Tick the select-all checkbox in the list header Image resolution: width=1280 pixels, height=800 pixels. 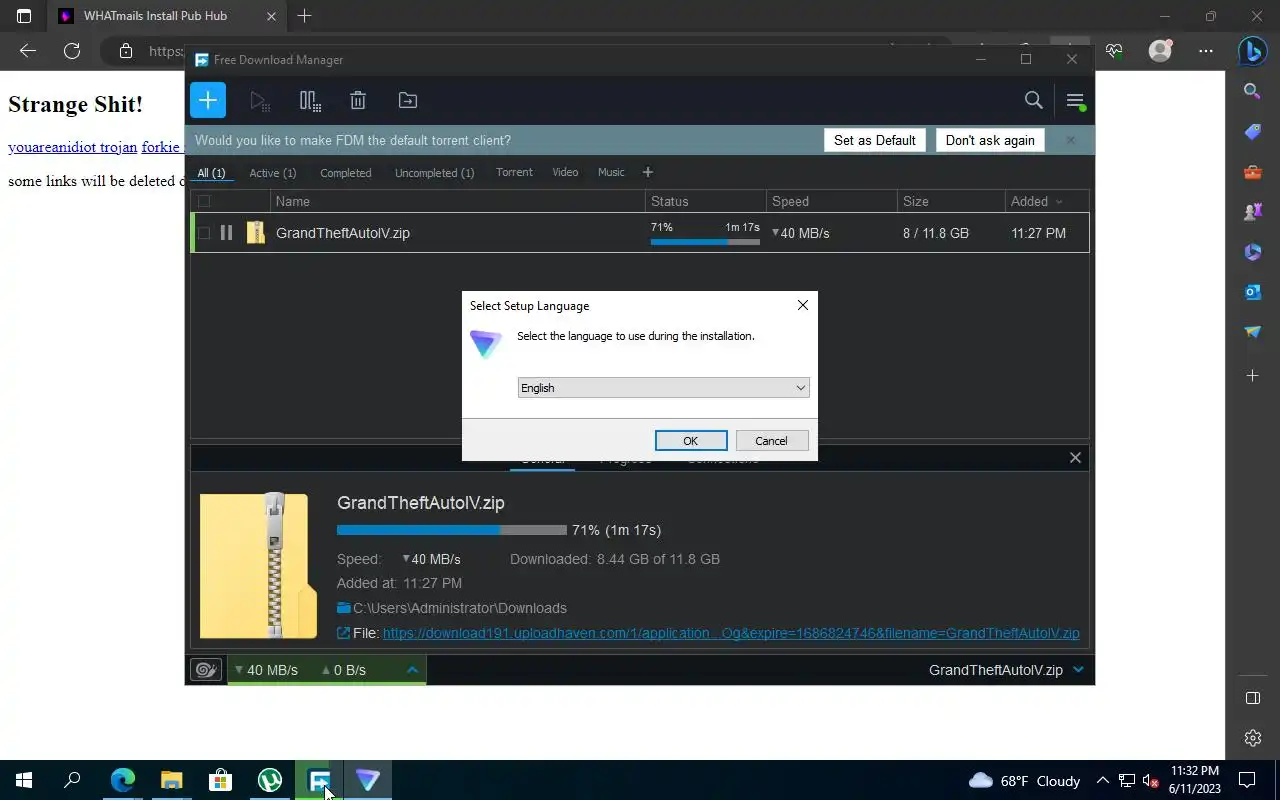coord(204,201)
